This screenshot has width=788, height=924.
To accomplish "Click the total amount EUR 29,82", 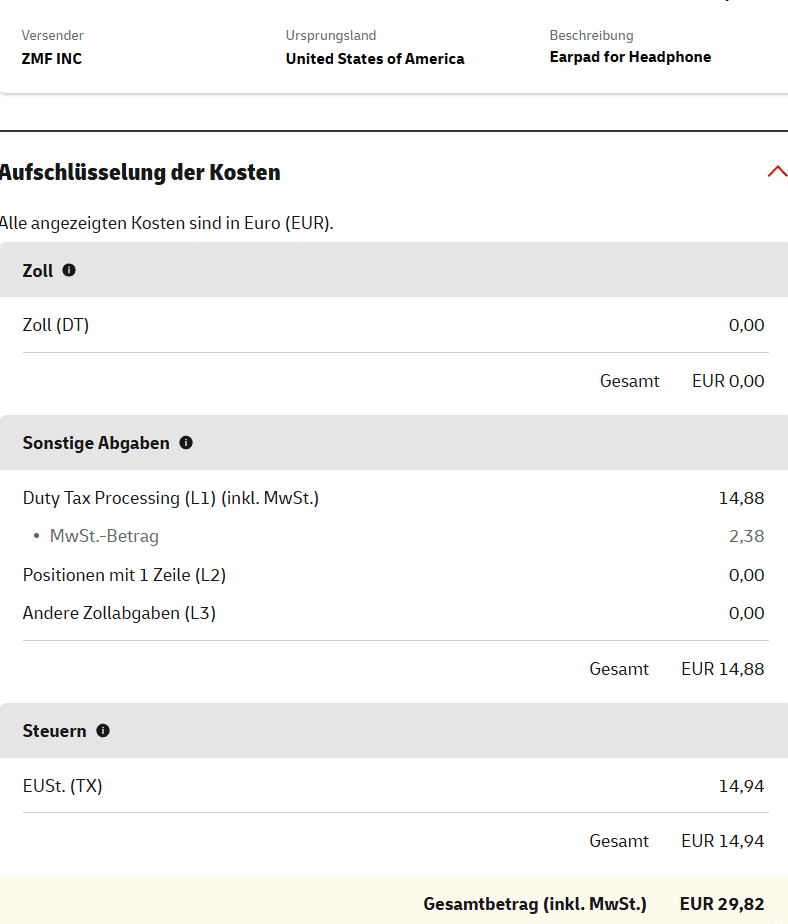I will pos(722,904).
